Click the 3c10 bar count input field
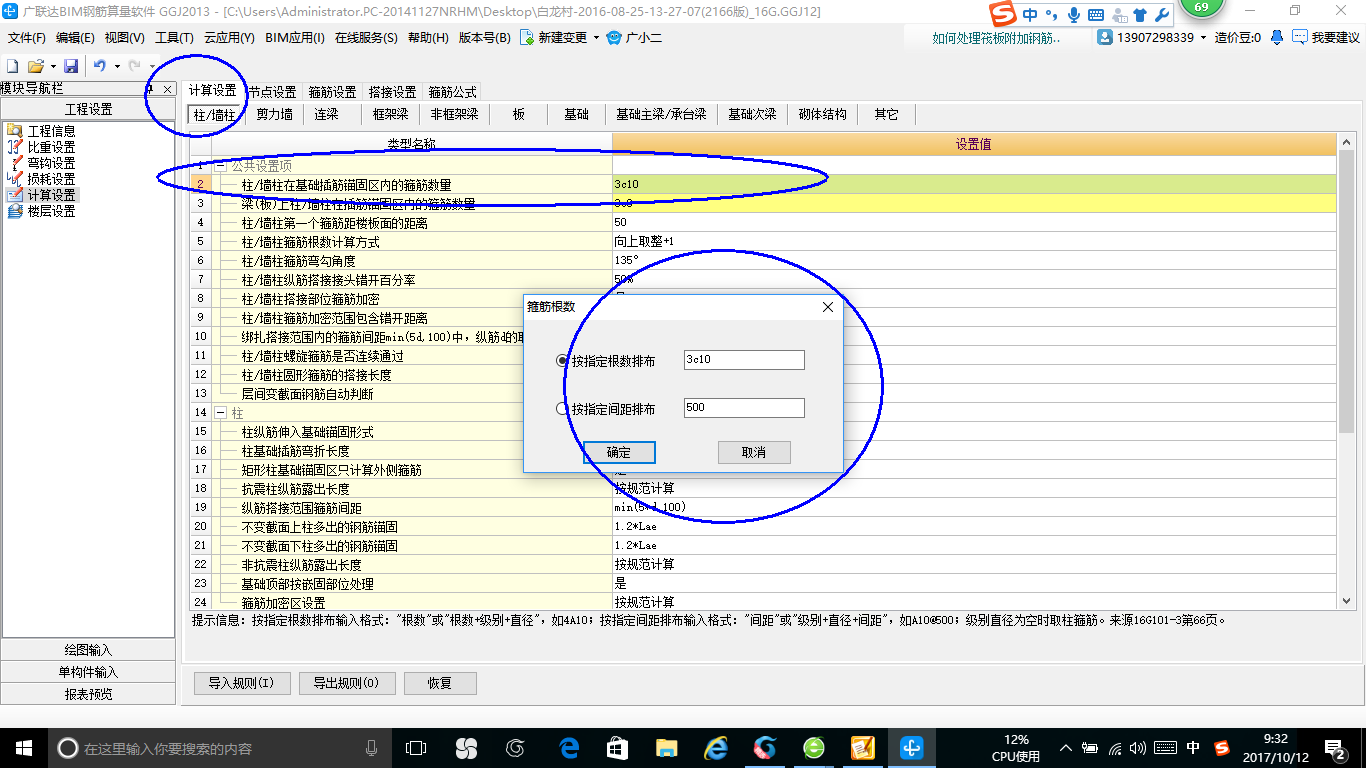1366x768 pixels. point(744,360)
